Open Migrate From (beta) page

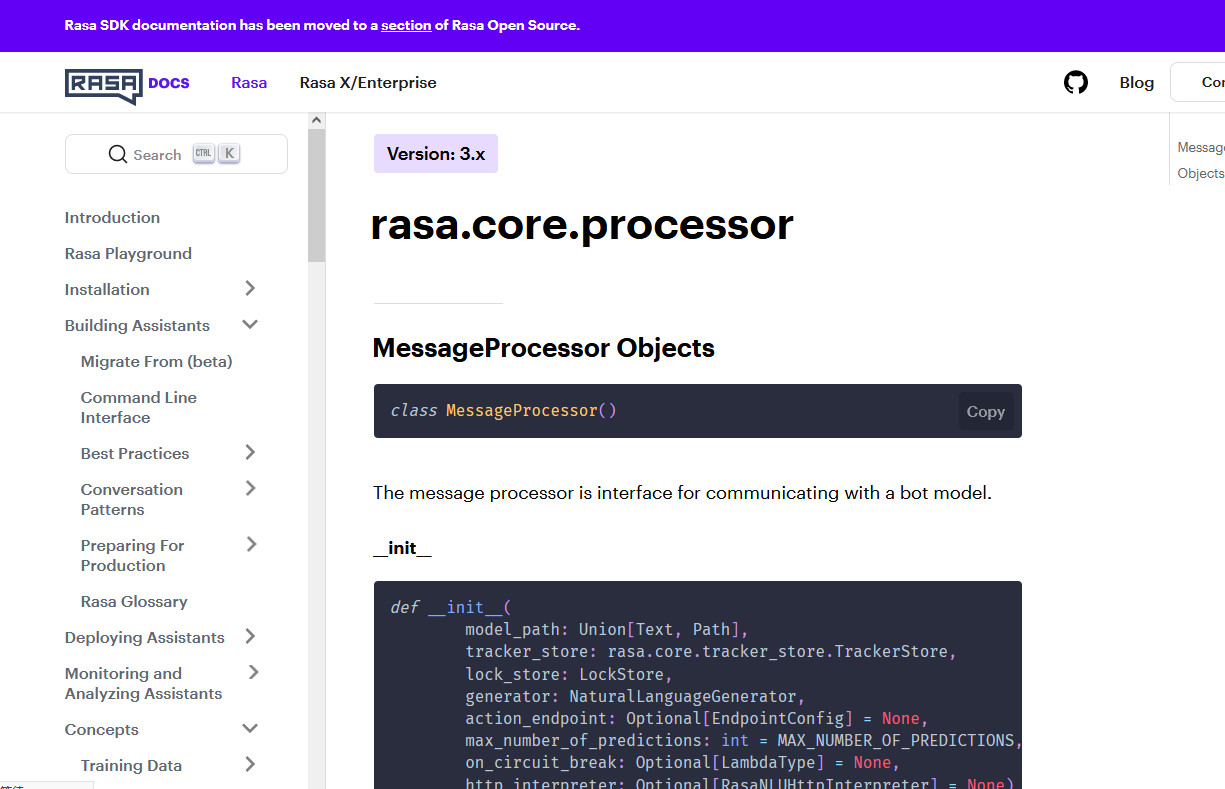point(156,362)
